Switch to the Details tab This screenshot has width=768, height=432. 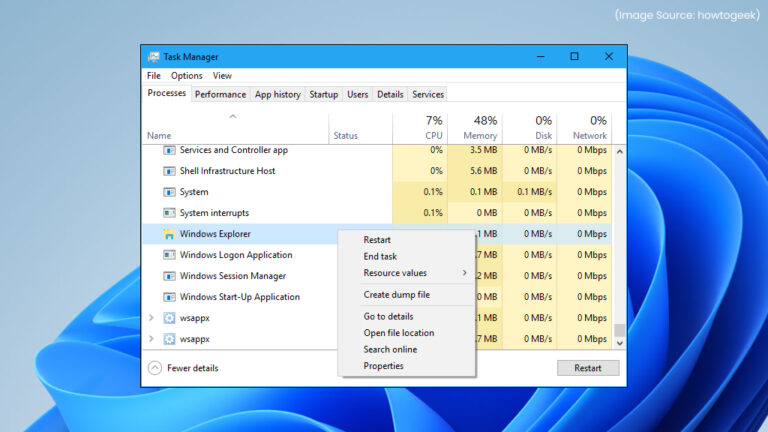pos(390,95)
